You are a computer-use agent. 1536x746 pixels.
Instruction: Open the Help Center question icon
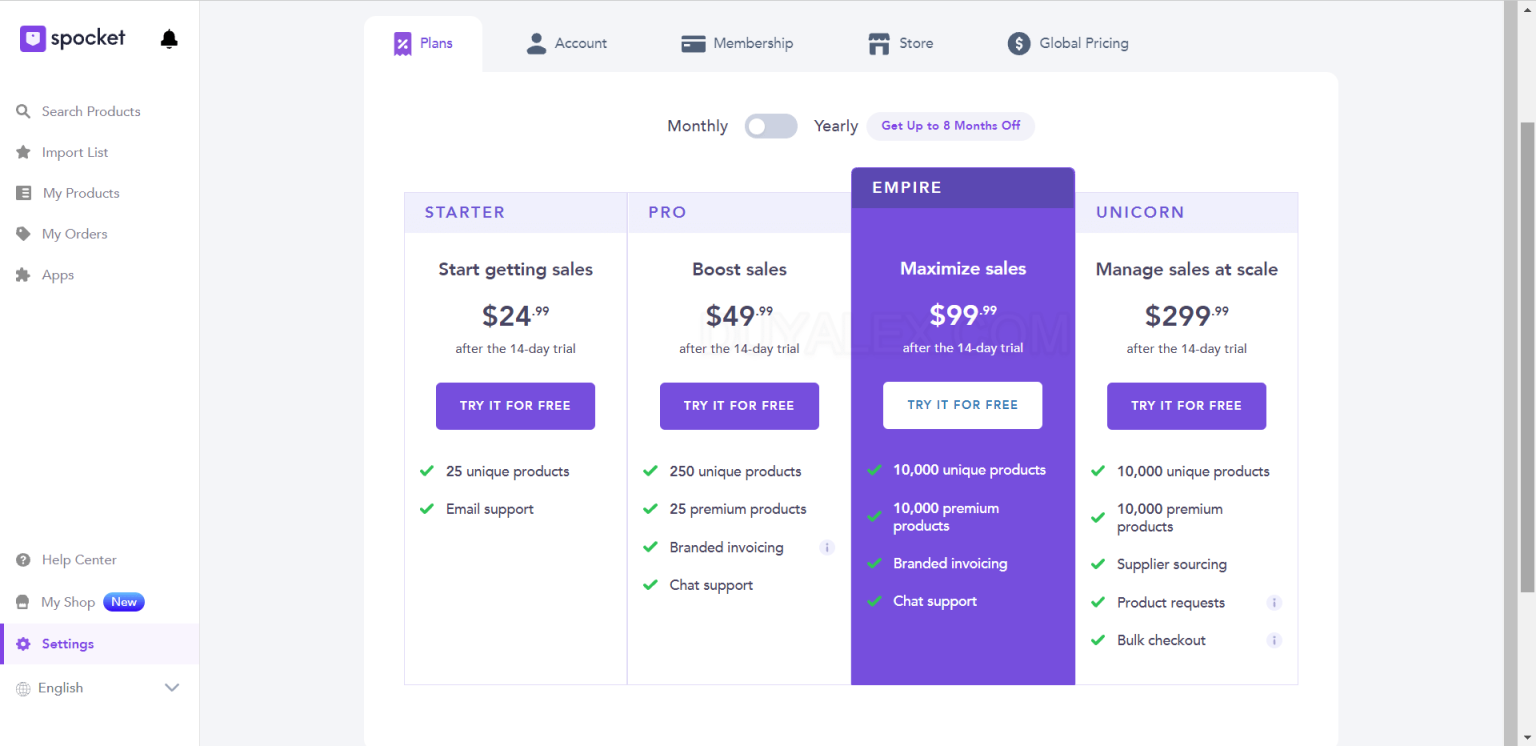pos(23,560)
